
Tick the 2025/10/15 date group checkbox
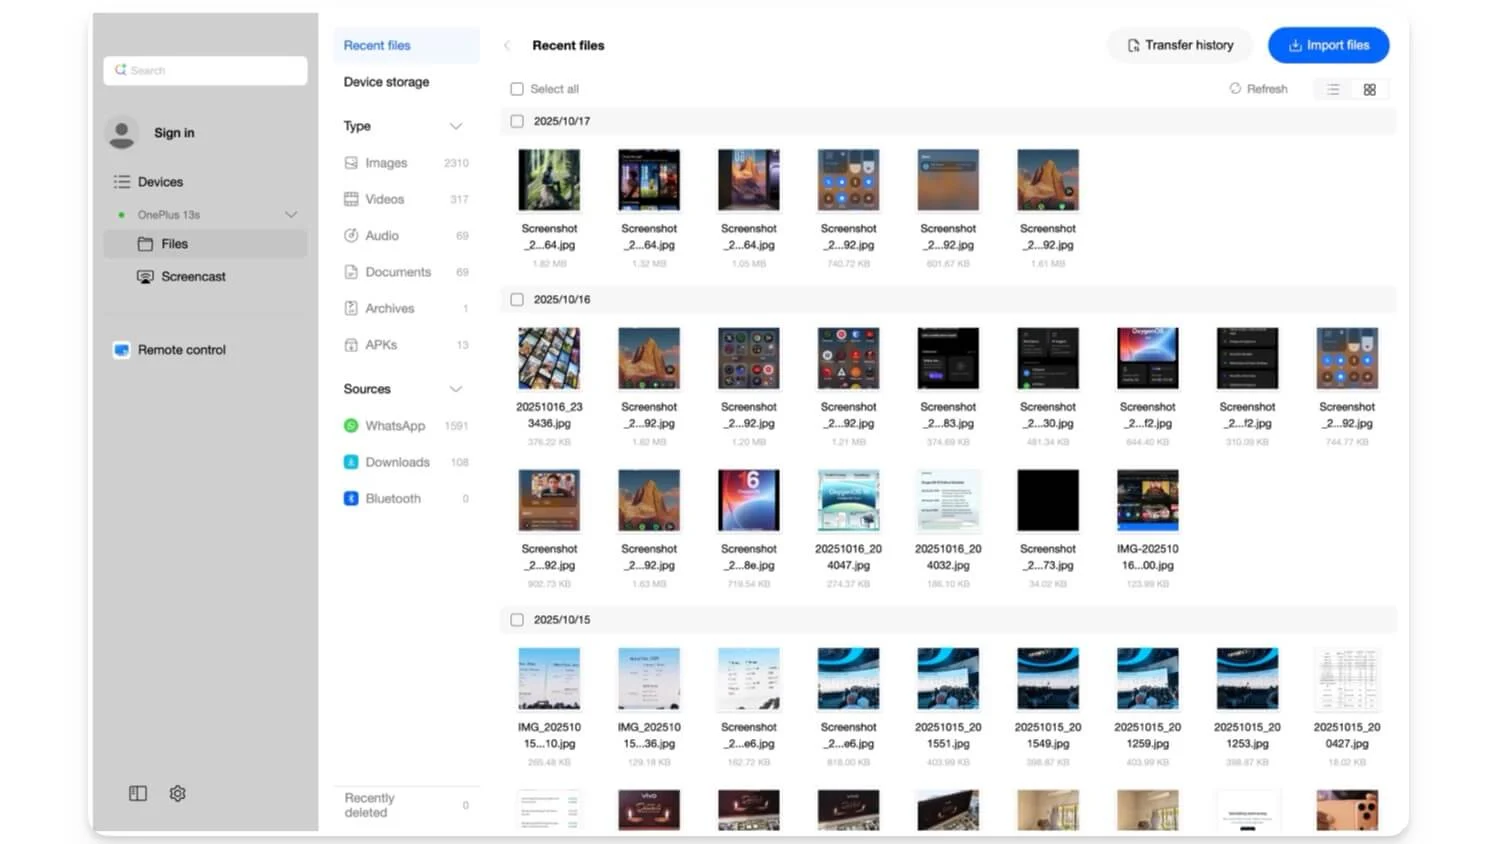[x=517, y=620]
